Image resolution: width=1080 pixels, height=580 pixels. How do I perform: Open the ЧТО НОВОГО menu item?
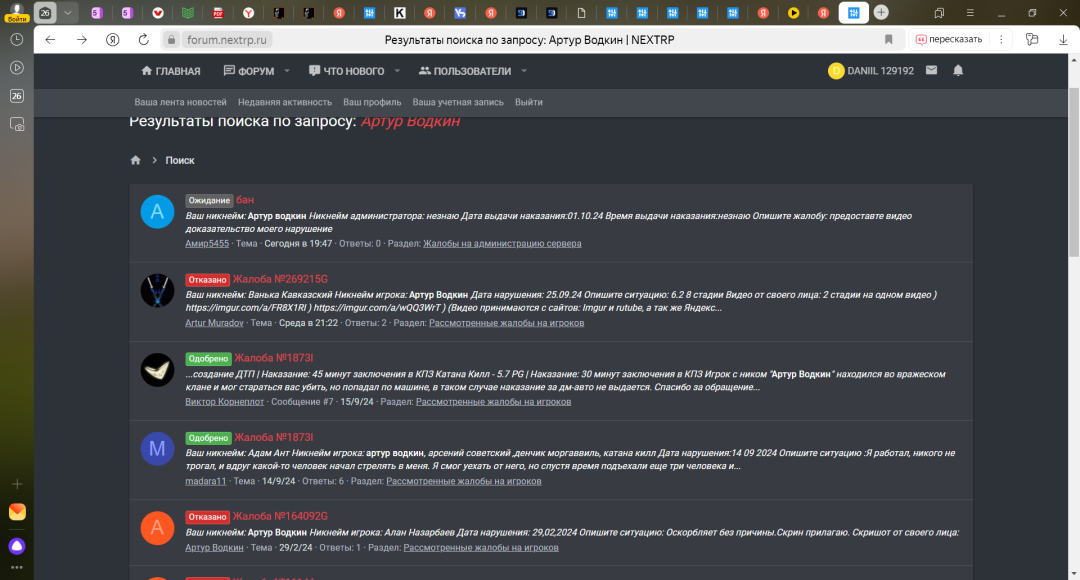[x=346, y=71]
